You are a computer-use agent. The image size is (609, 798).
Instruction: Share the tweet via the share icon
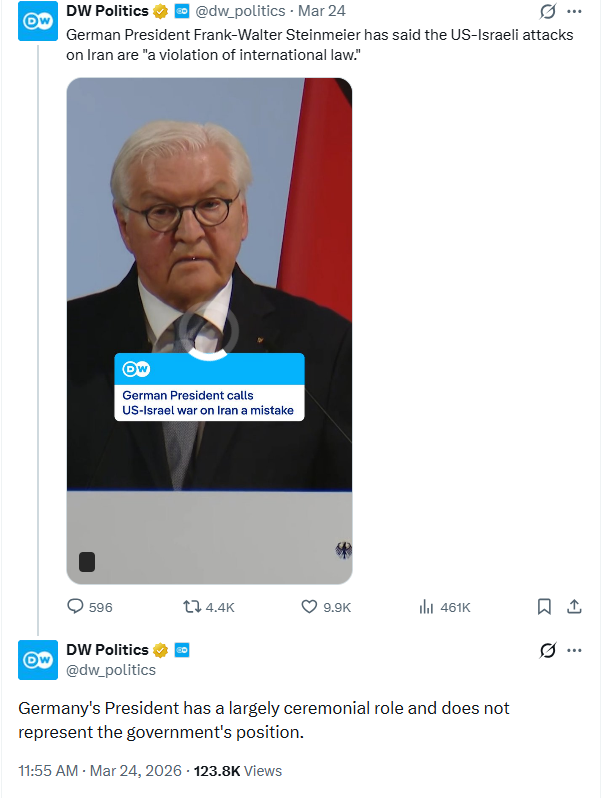click(x=574, y=606)
